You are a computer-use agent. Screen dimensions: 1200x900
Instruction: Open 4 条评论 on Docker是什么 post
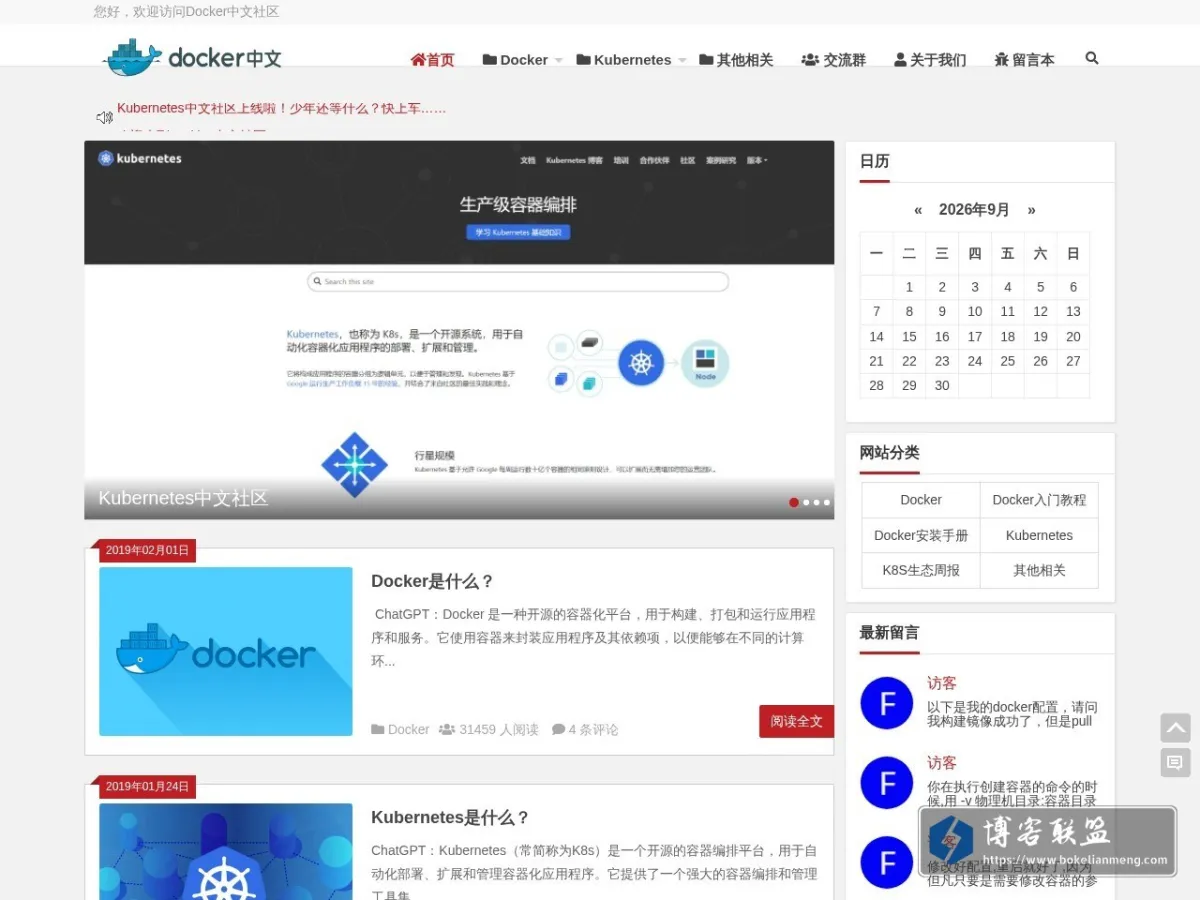click(585, 730)
